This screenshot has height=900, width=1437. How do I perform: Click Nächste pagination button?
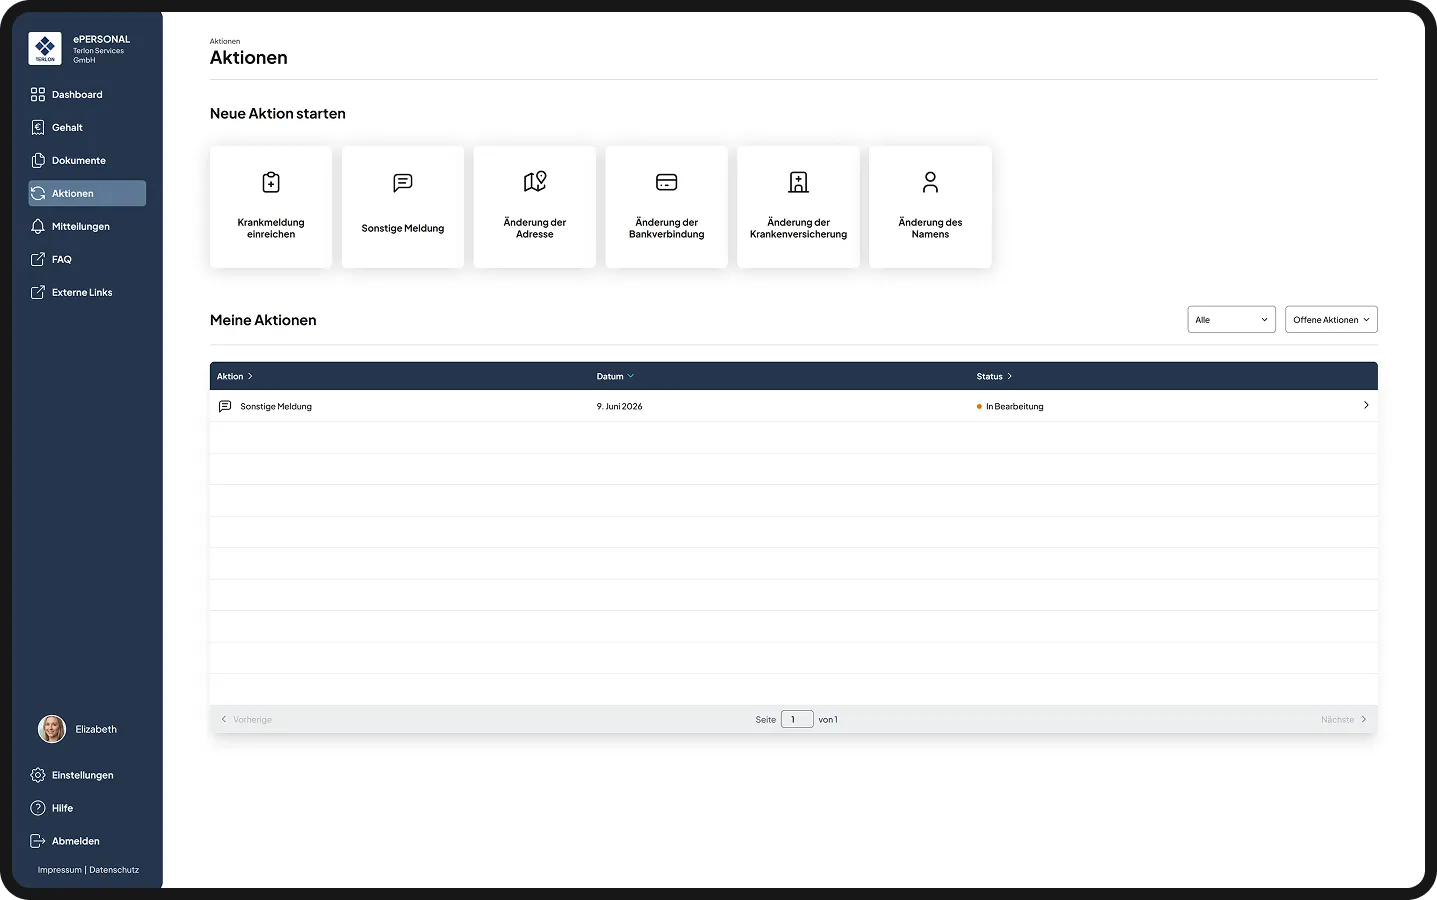(1343, 719)
